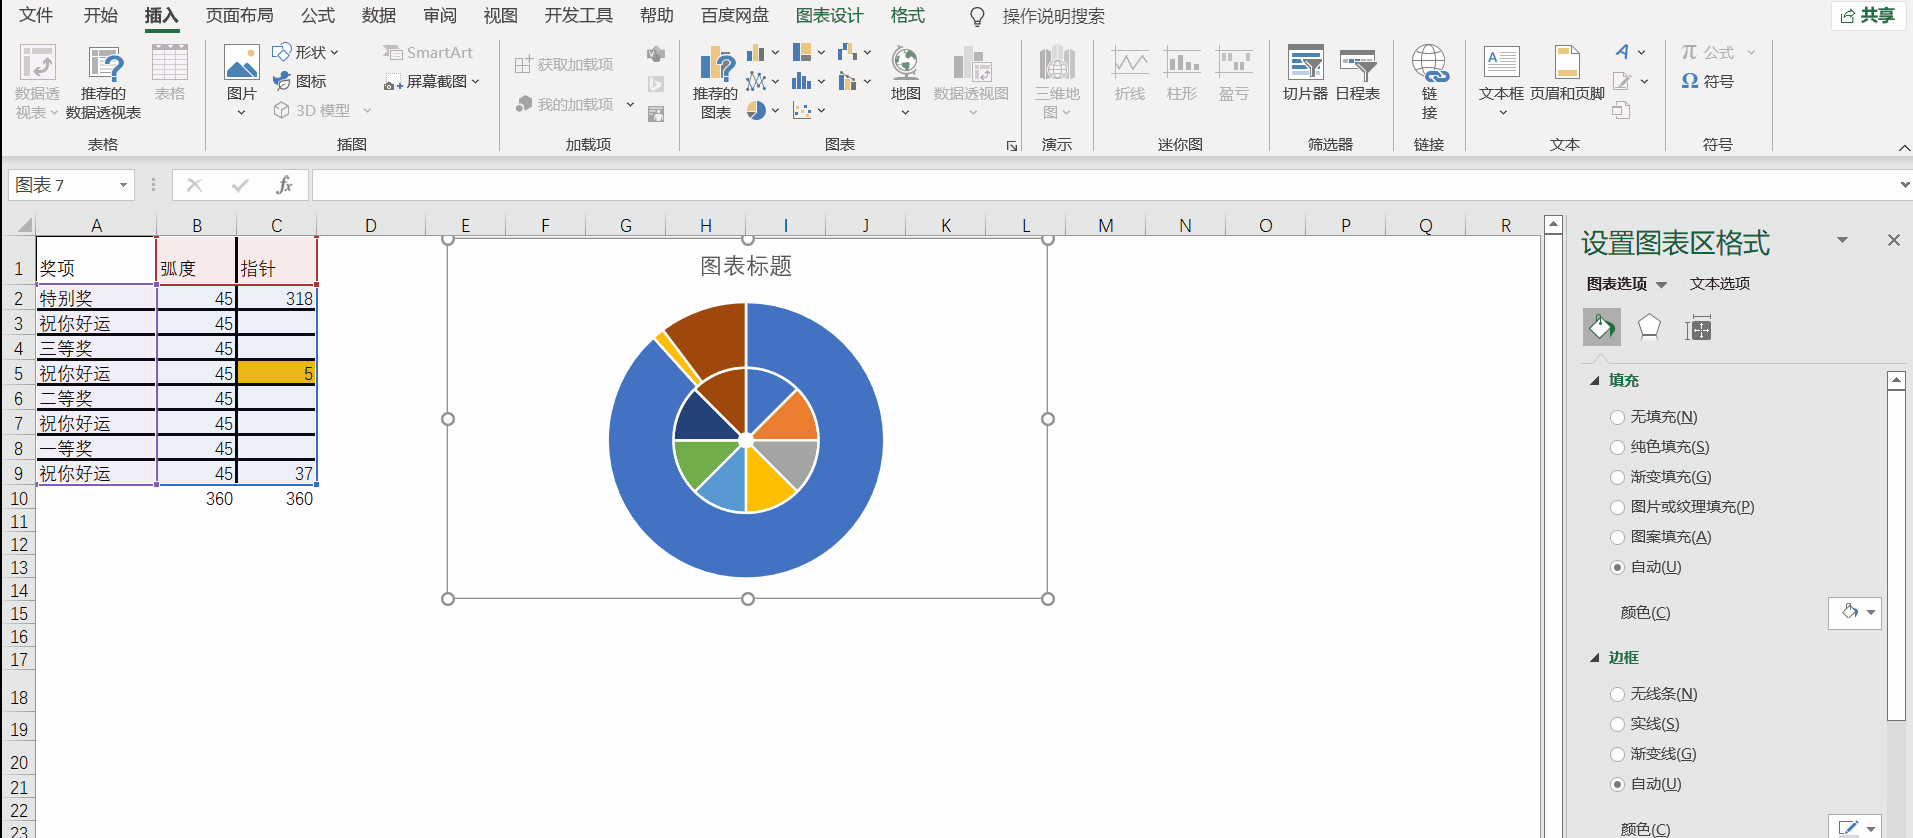The height and width of the screenshot is (838, 1913).
Task: Open the name box dropdown for 图表 7
Action: [123, 185]
